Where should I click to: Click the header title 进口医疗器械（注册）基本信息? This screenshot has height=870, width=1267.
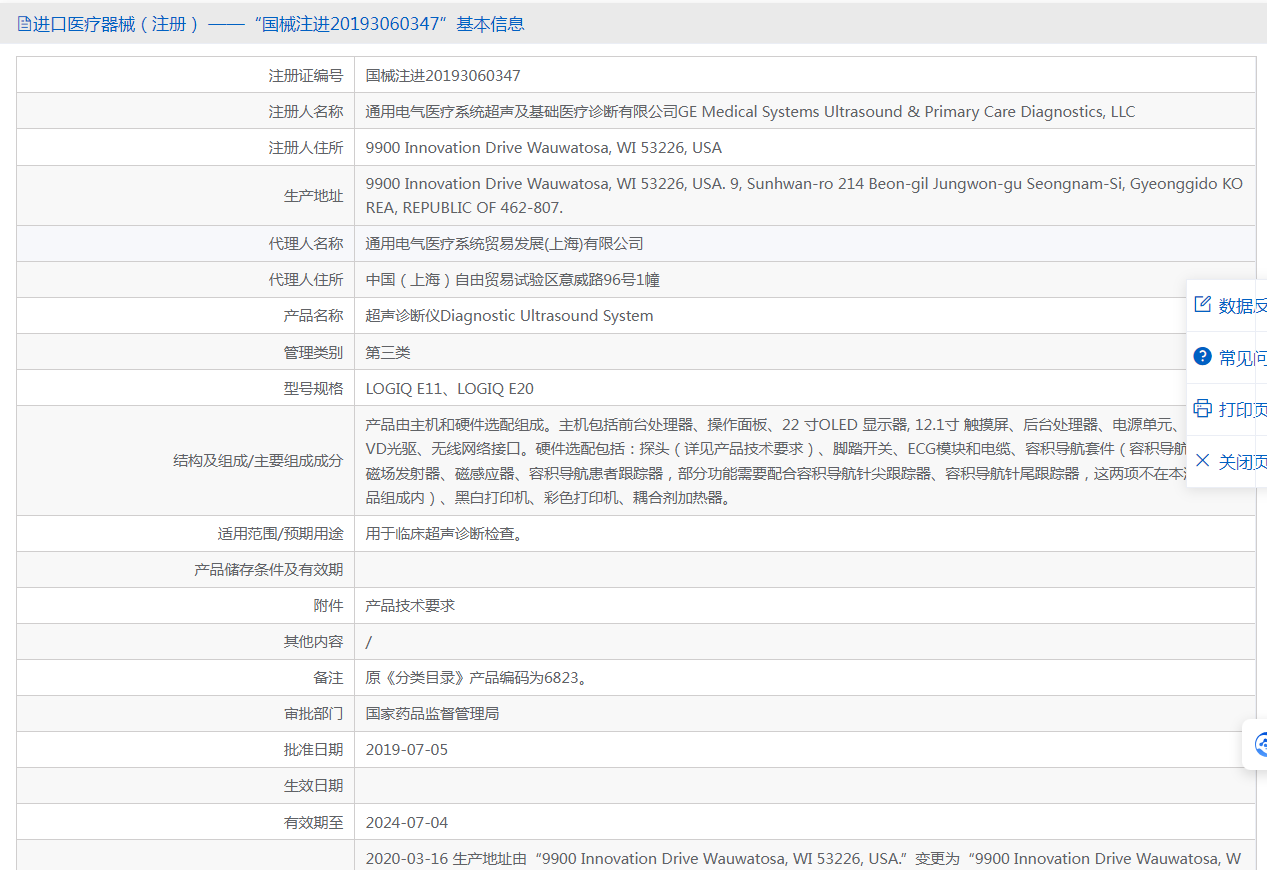pyautogui.click(x=279, y=24)
